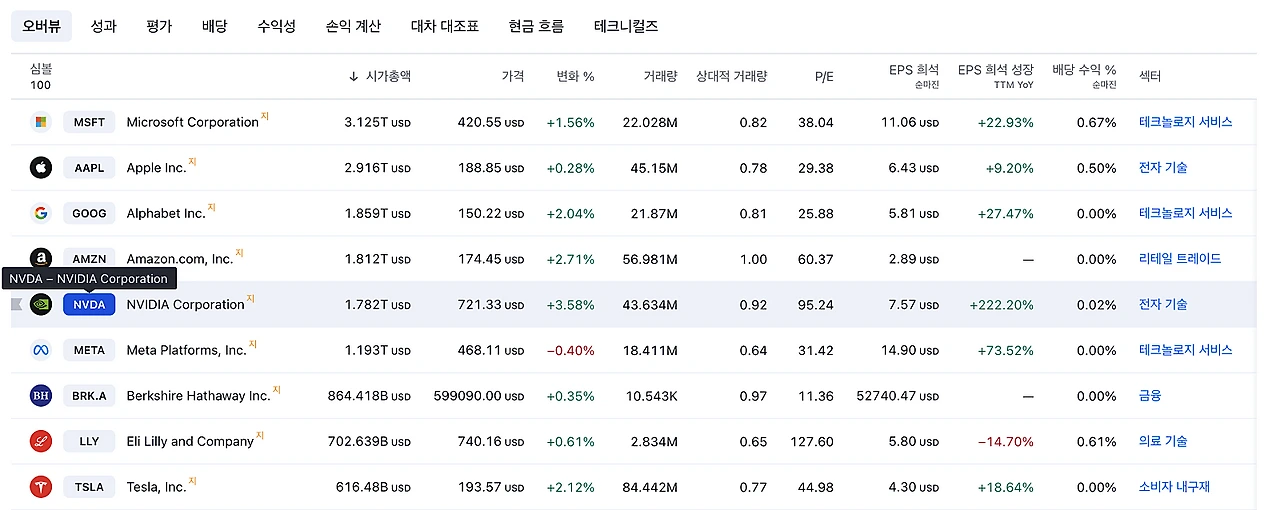Click the Alphabet Google logo icon

[x=40, y=213]
